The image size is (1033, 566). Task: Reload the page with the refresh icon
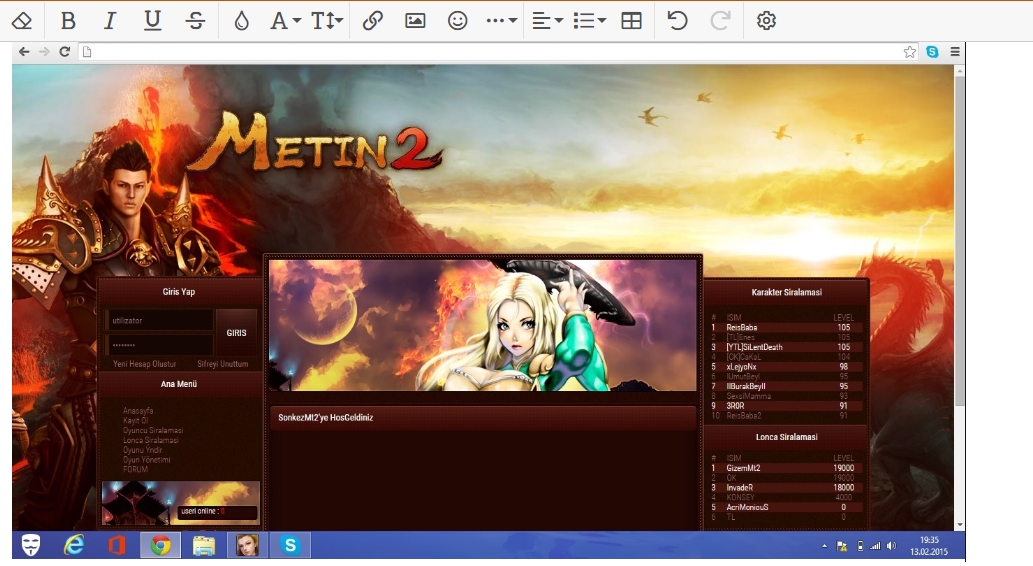point(64,51)
